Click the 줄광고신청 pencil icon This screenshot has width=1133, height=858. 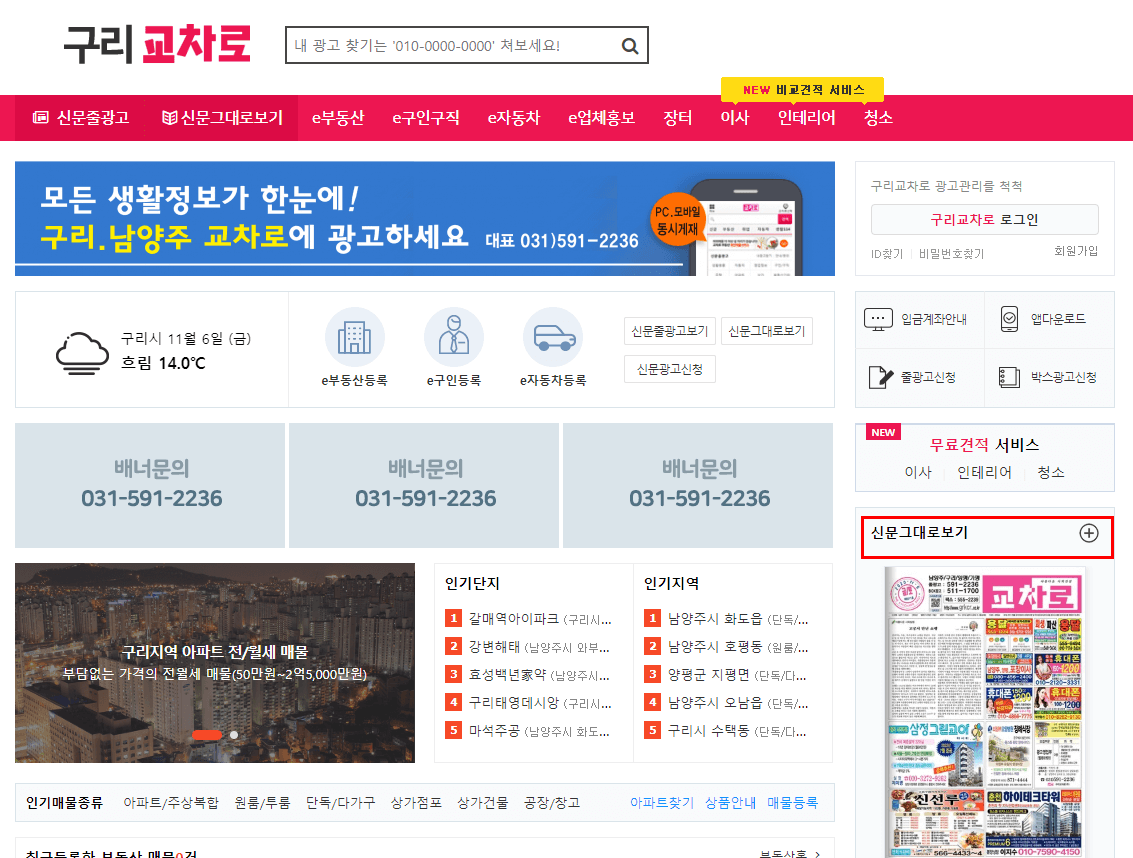coord(880,377)
